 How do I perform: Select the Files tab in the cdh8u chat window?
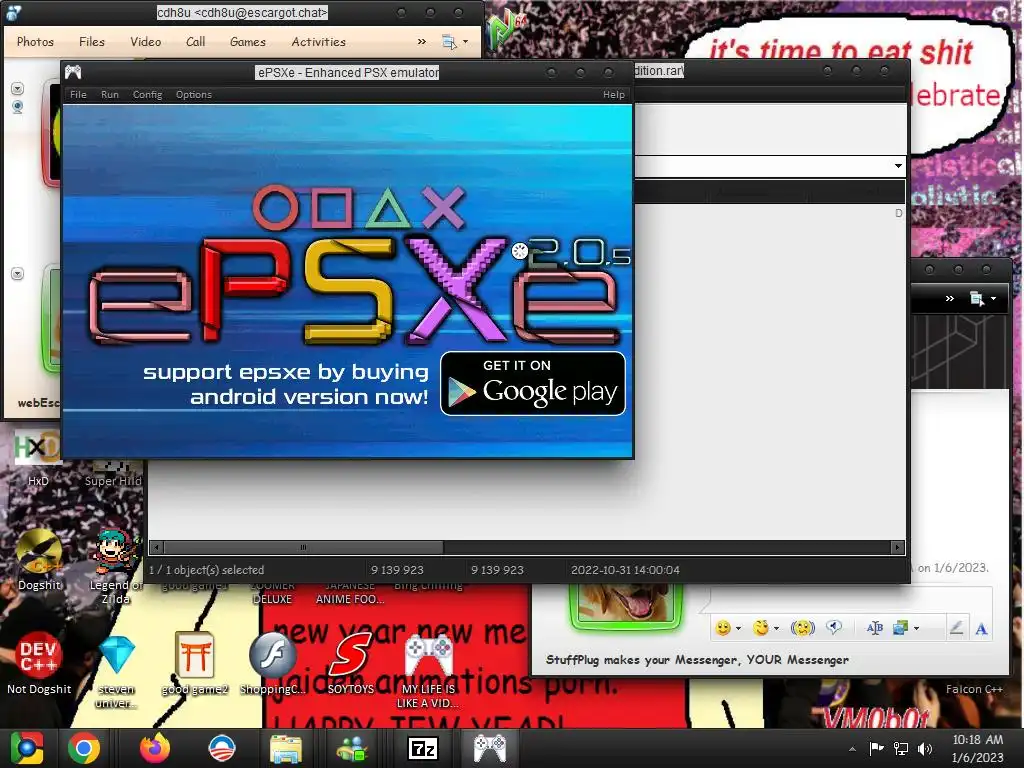[x=91, y=42]
